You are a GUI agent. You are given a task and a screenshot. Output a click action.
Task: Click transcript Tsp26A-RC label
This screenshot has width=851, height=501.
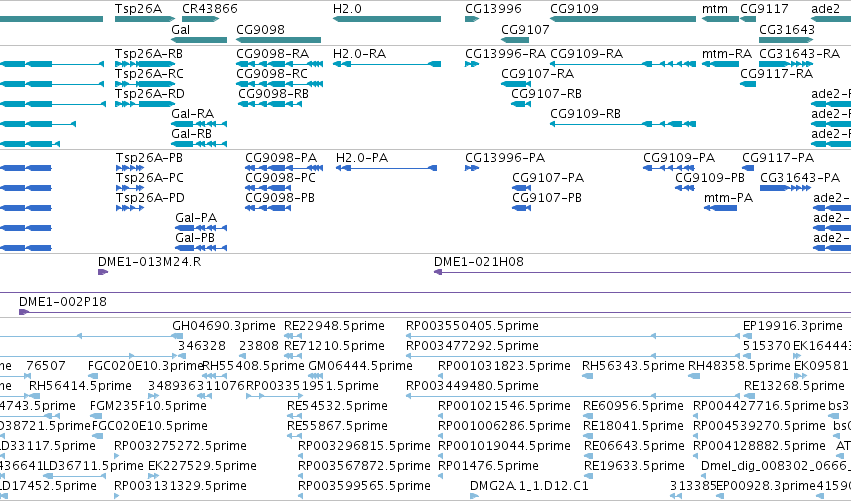(149, 74)
